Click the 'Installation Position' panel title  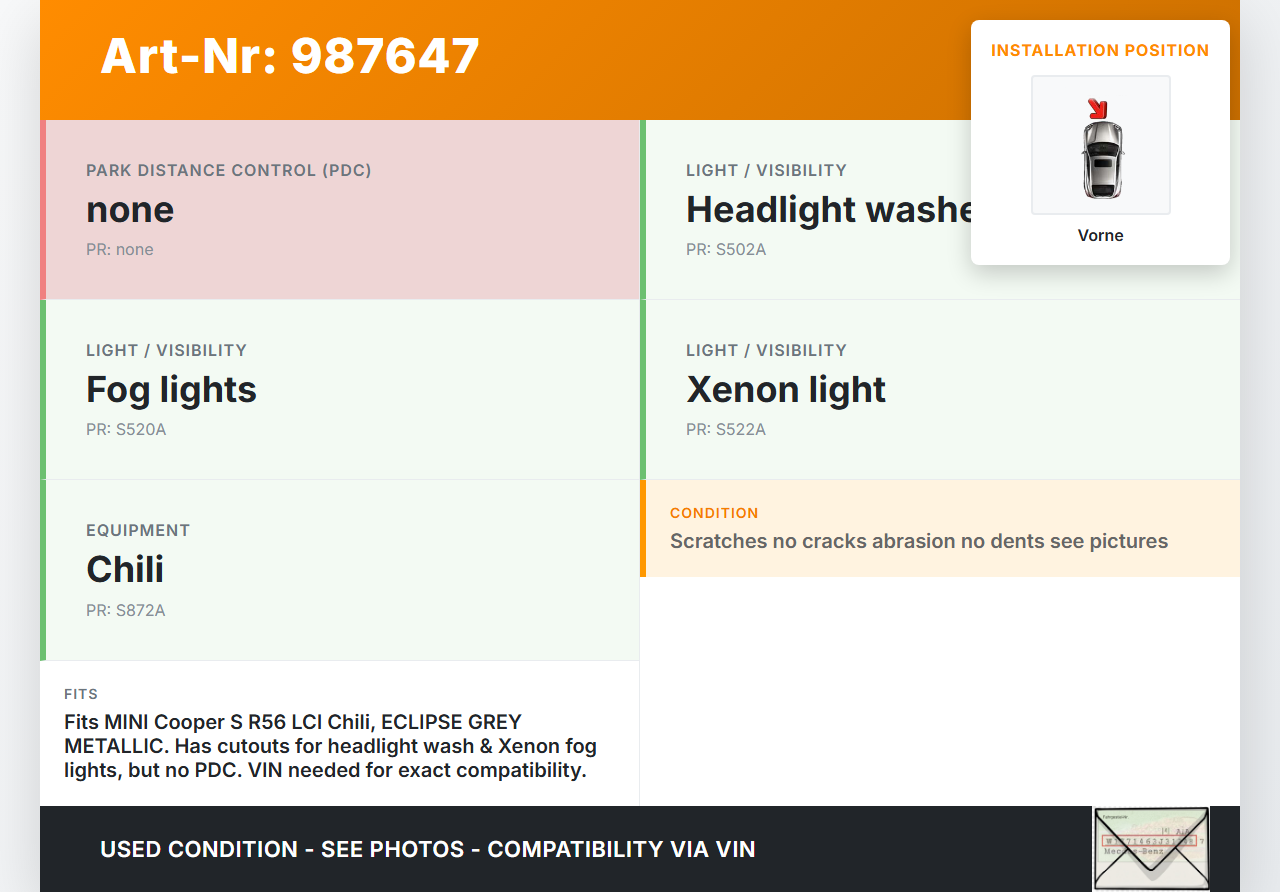pyautogui.click(x=1100, y=51)
